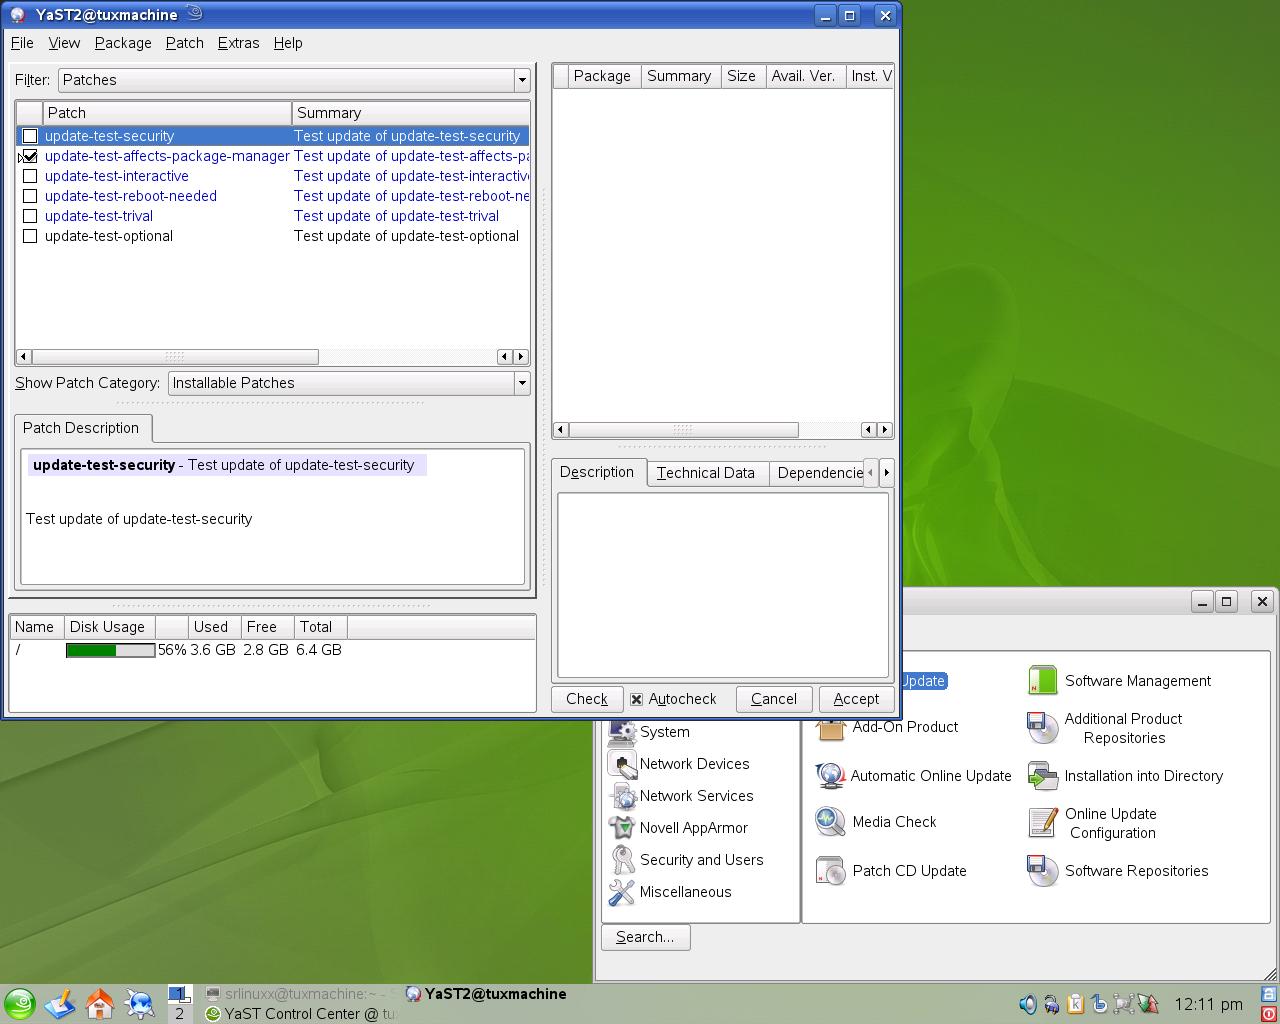Open the Software Management module icon
1280x1024 pixels.
click(1043, 681)
